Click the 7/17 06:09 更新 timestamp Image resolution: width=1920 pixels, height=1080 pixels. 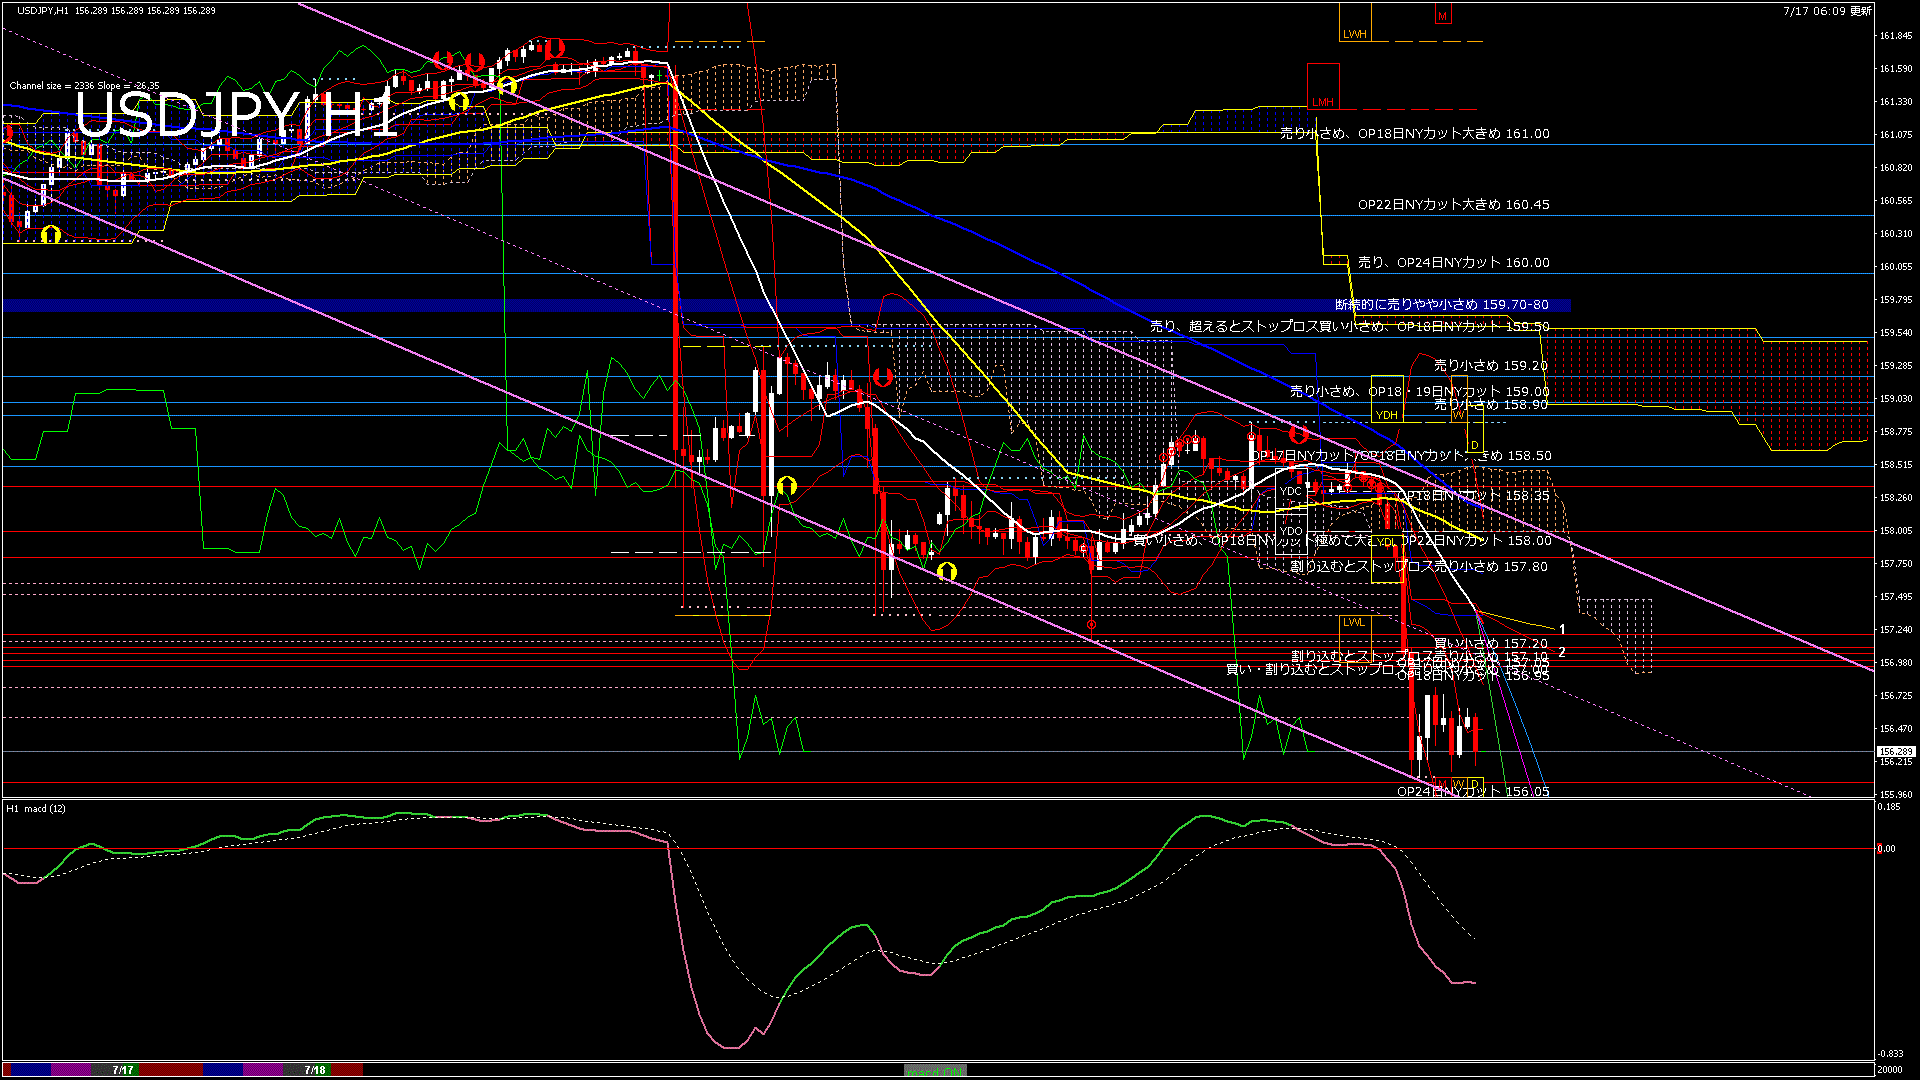1827,11
